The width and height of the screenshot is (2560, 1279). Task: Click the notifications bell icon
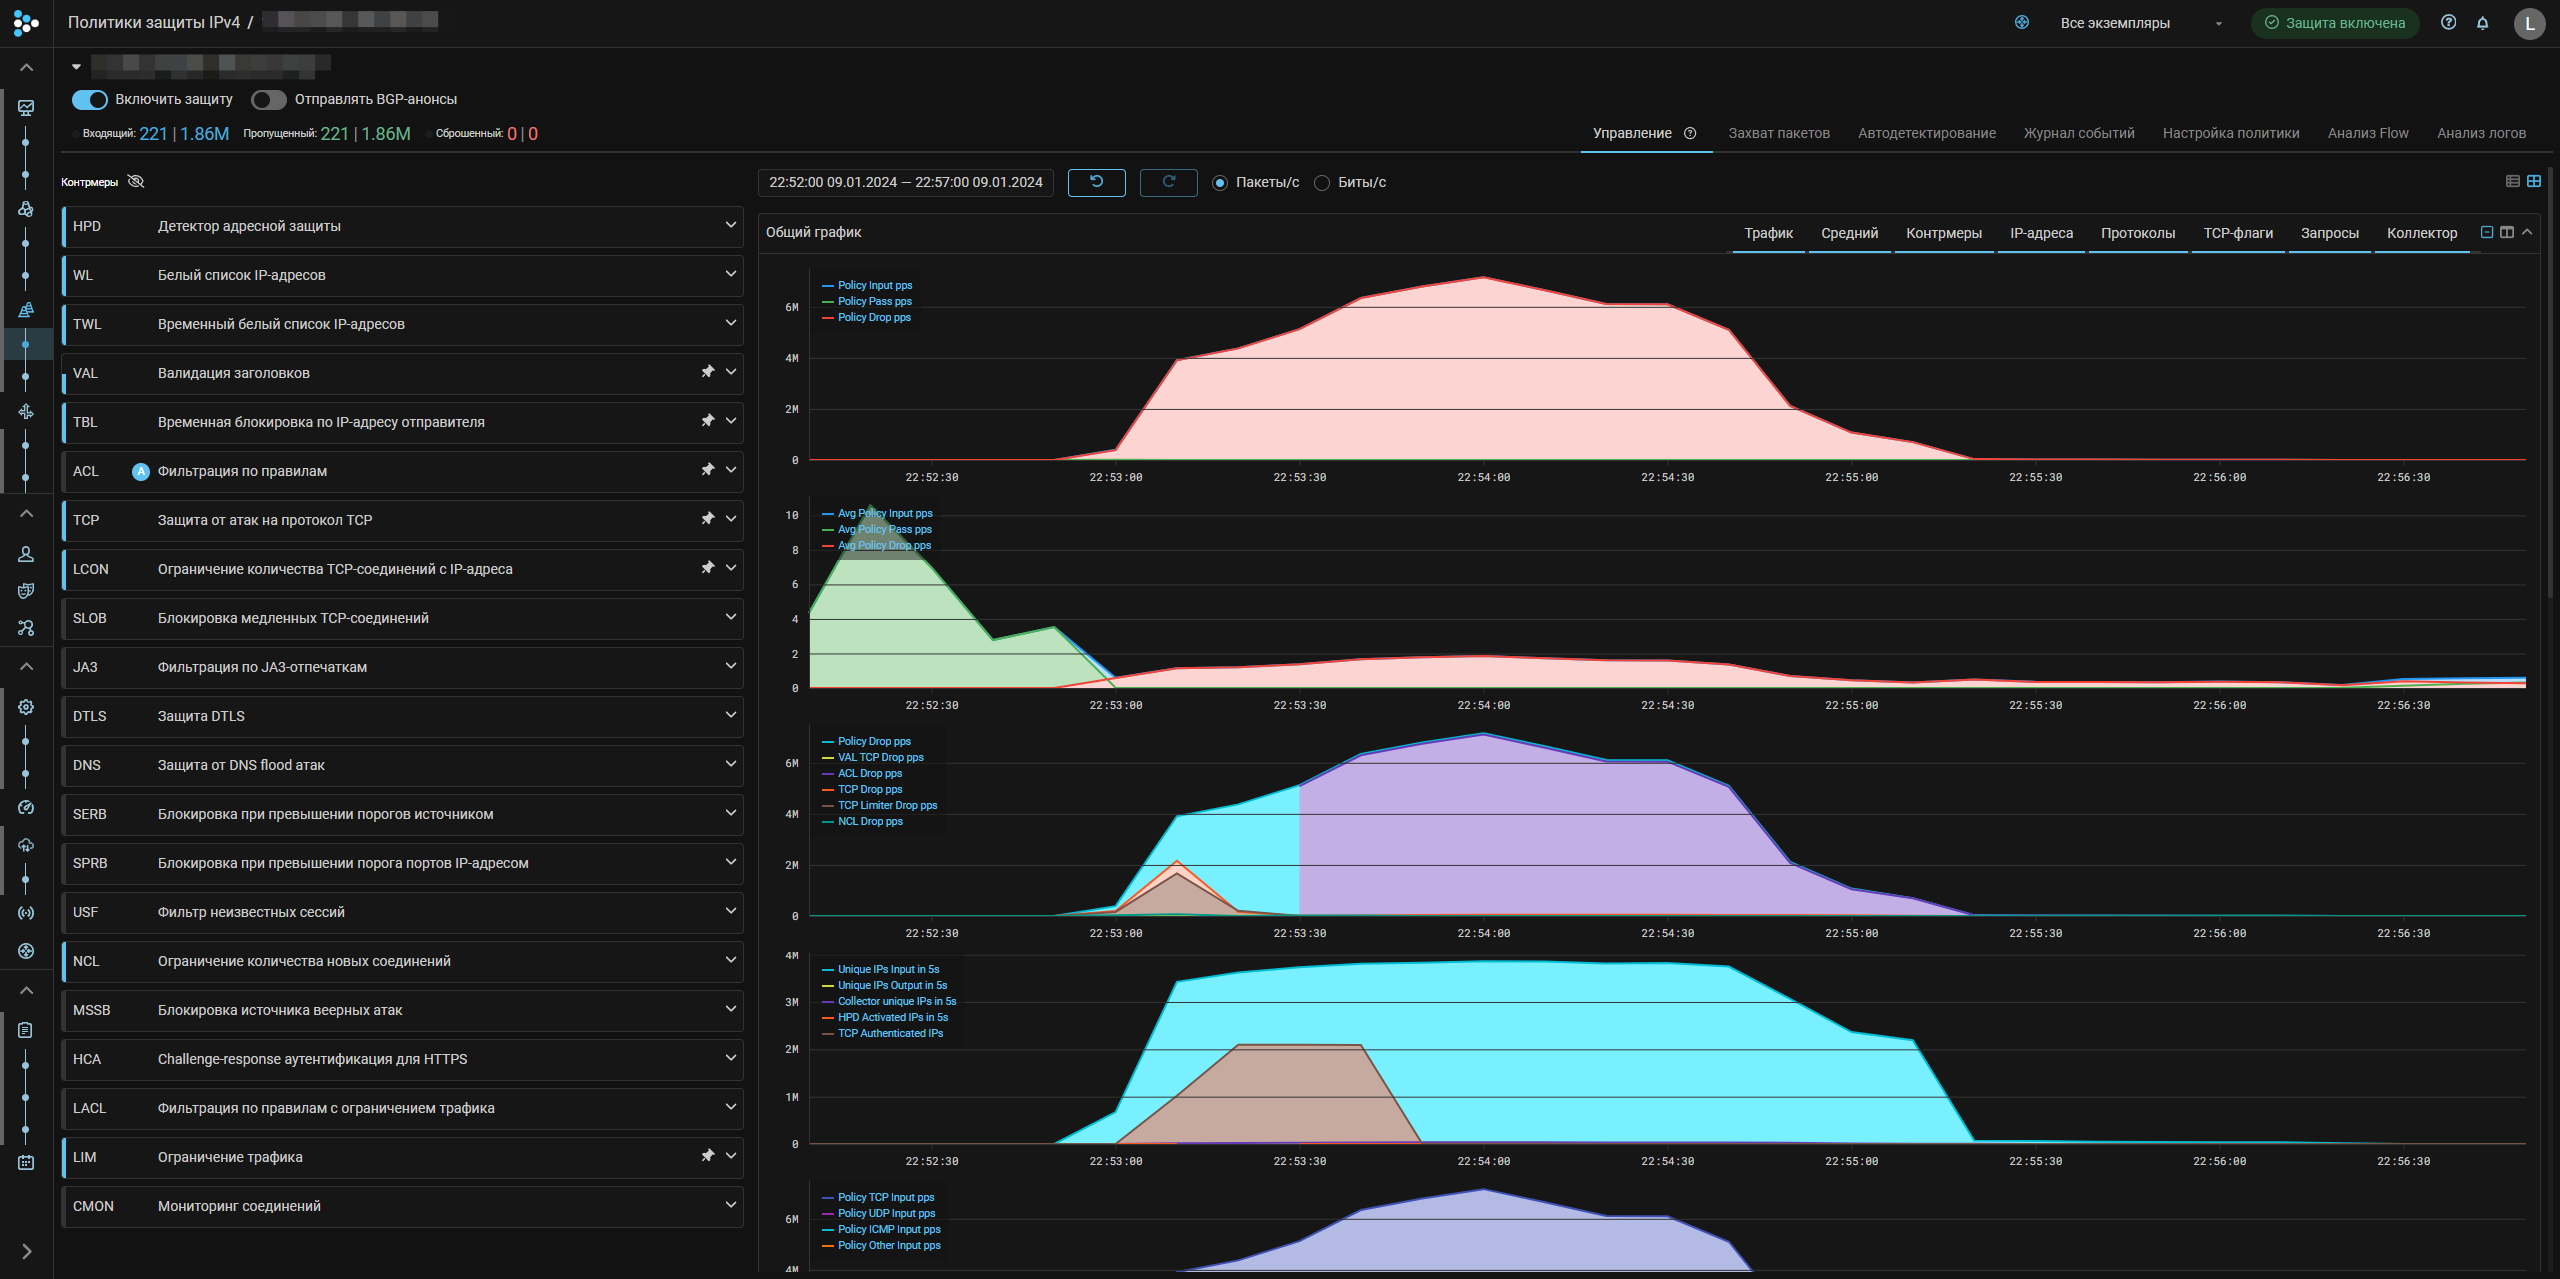[x=2482, y=23]
